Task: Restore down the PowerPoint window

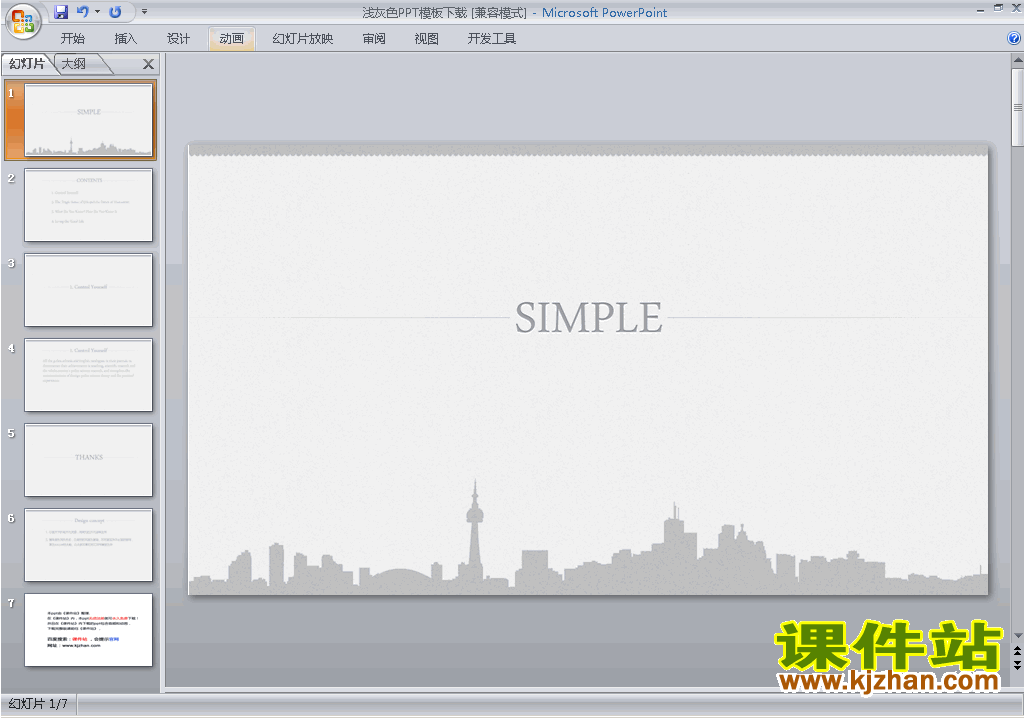Action: tap(998, 8)
